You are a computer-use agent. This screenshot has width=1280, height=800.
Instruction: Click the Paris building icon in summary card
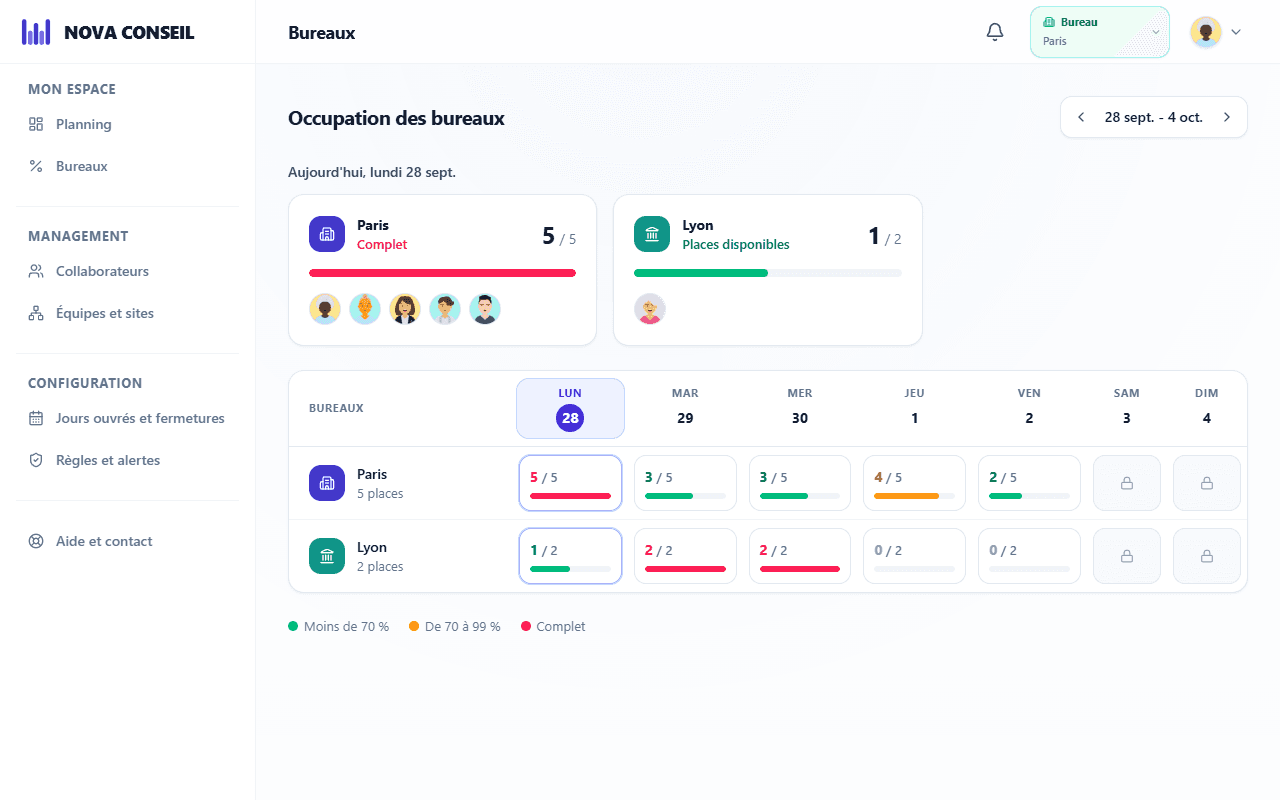pos(327,234)
